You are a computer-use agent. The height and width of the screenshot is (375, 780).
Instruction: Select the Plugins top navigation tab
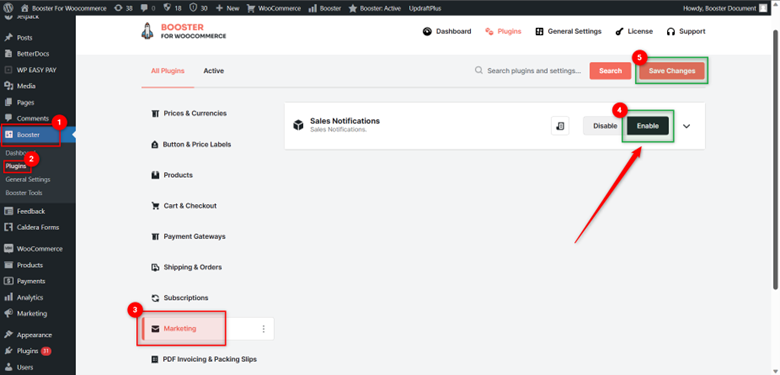pos(503,31)
